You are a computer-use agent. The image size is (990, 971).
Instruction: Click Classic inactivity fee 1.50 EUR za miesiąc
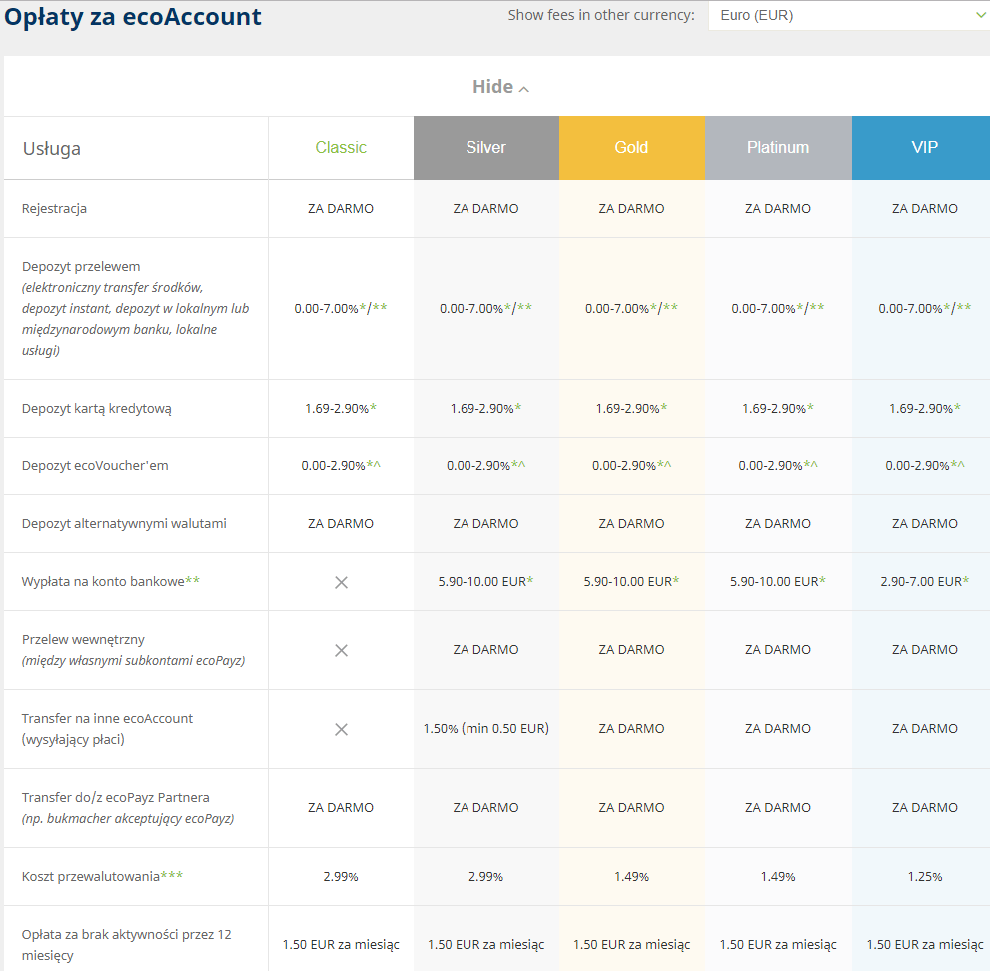click(341, 944)
